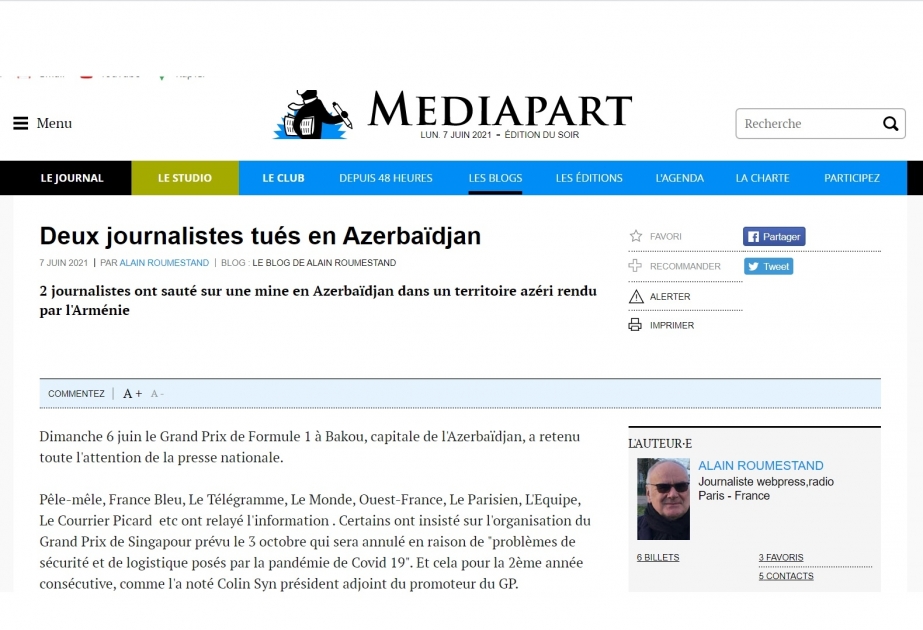The width and height of the screenshot is (923, 630).
Task: Select Depuis 48 heures menu item
Action: pyautogui.click(x=386, y=178)
